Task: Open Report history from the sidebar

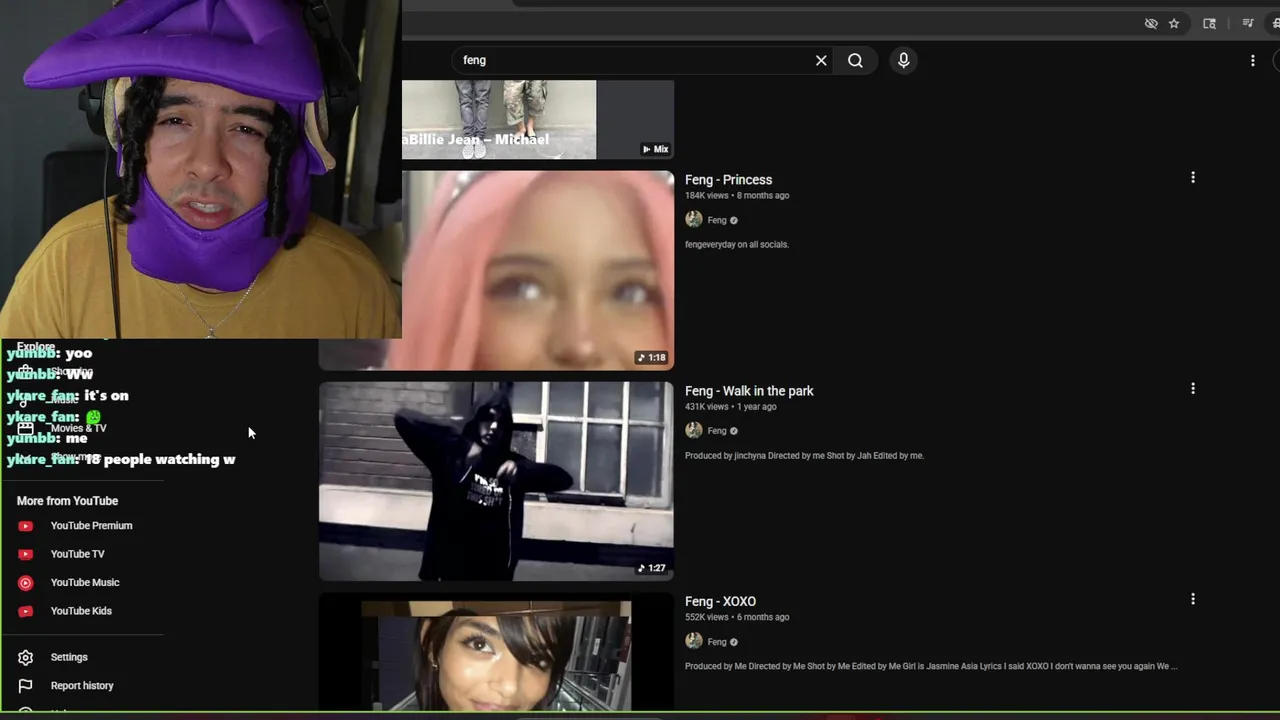Action: click(x=84, y=686)
